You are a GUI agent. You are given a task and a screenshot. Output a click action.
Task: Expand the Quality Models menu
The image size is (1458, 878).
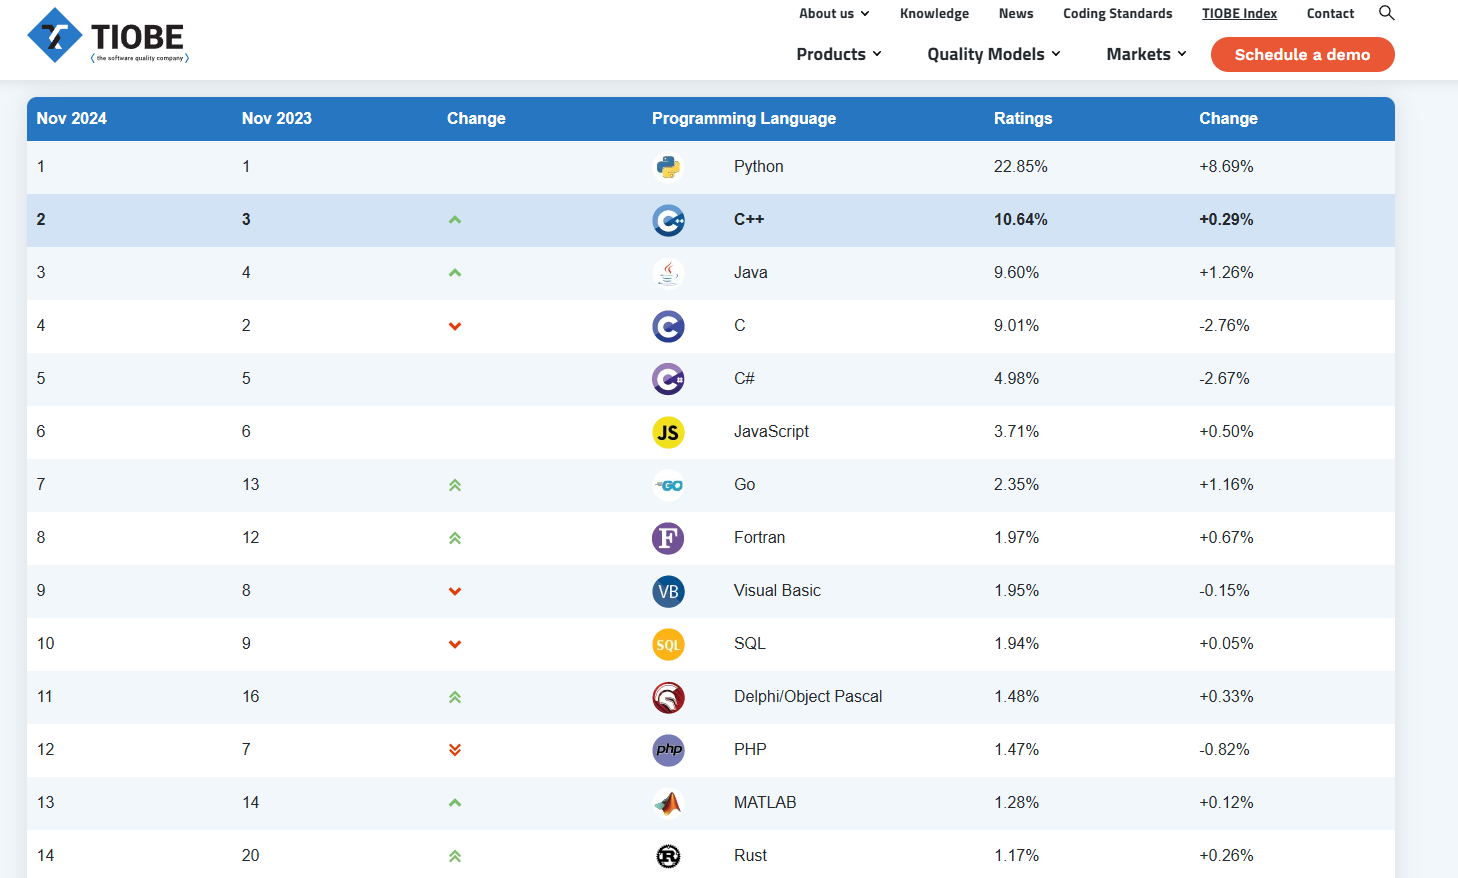994,54
